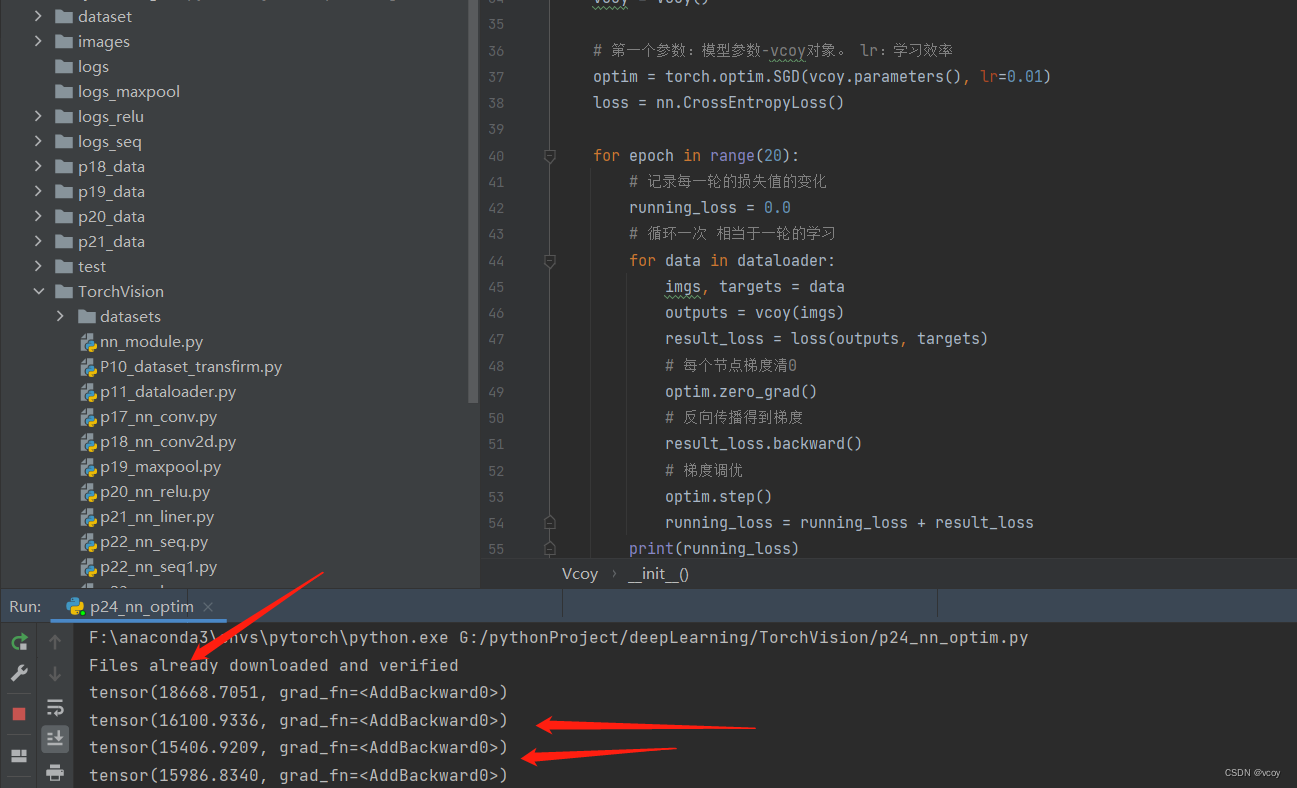Click the running_loss = 0.0 line
This screenshot has width=1297, height=788.
pos(710,208)
